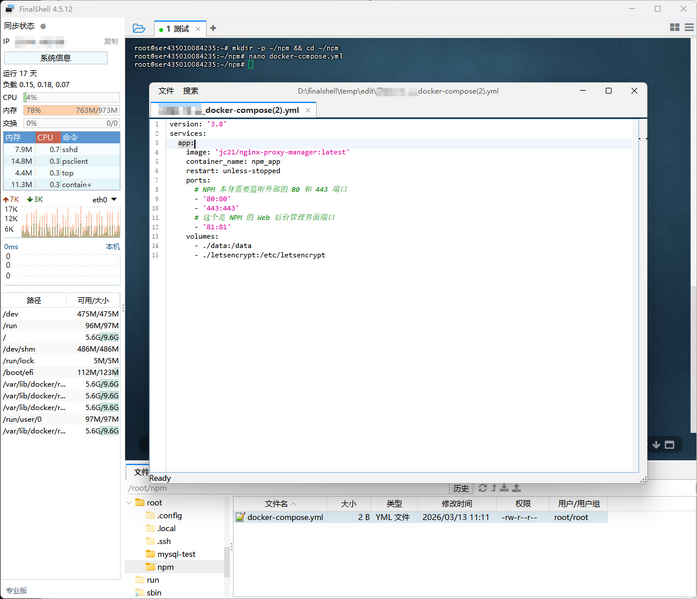
Task: Select the mysql-test folder in tree
Action: click(x=176, y=554)
